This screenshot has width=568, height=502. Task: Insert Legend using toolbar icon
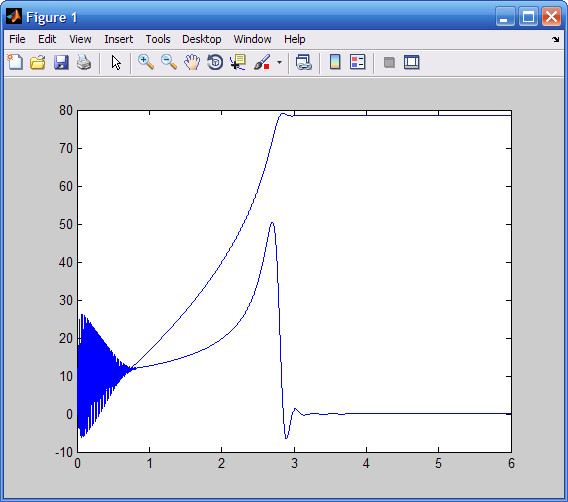click(358, 62)
